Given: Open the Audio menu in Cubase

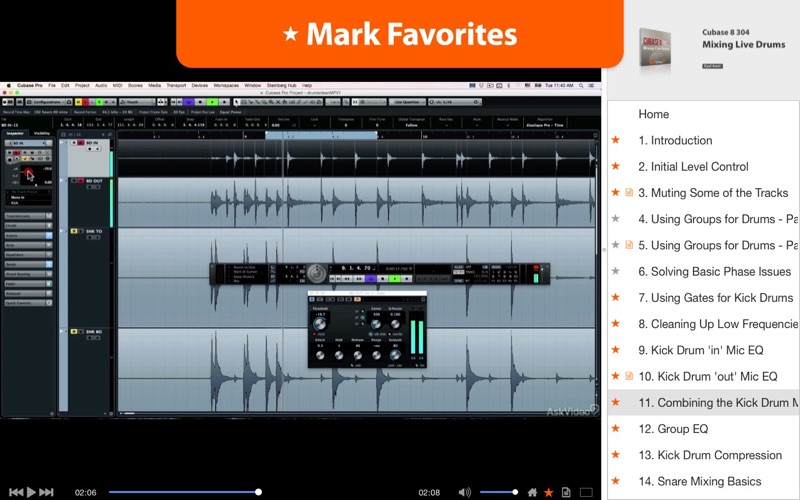Looking at the screenshot, I should [101, 85].
